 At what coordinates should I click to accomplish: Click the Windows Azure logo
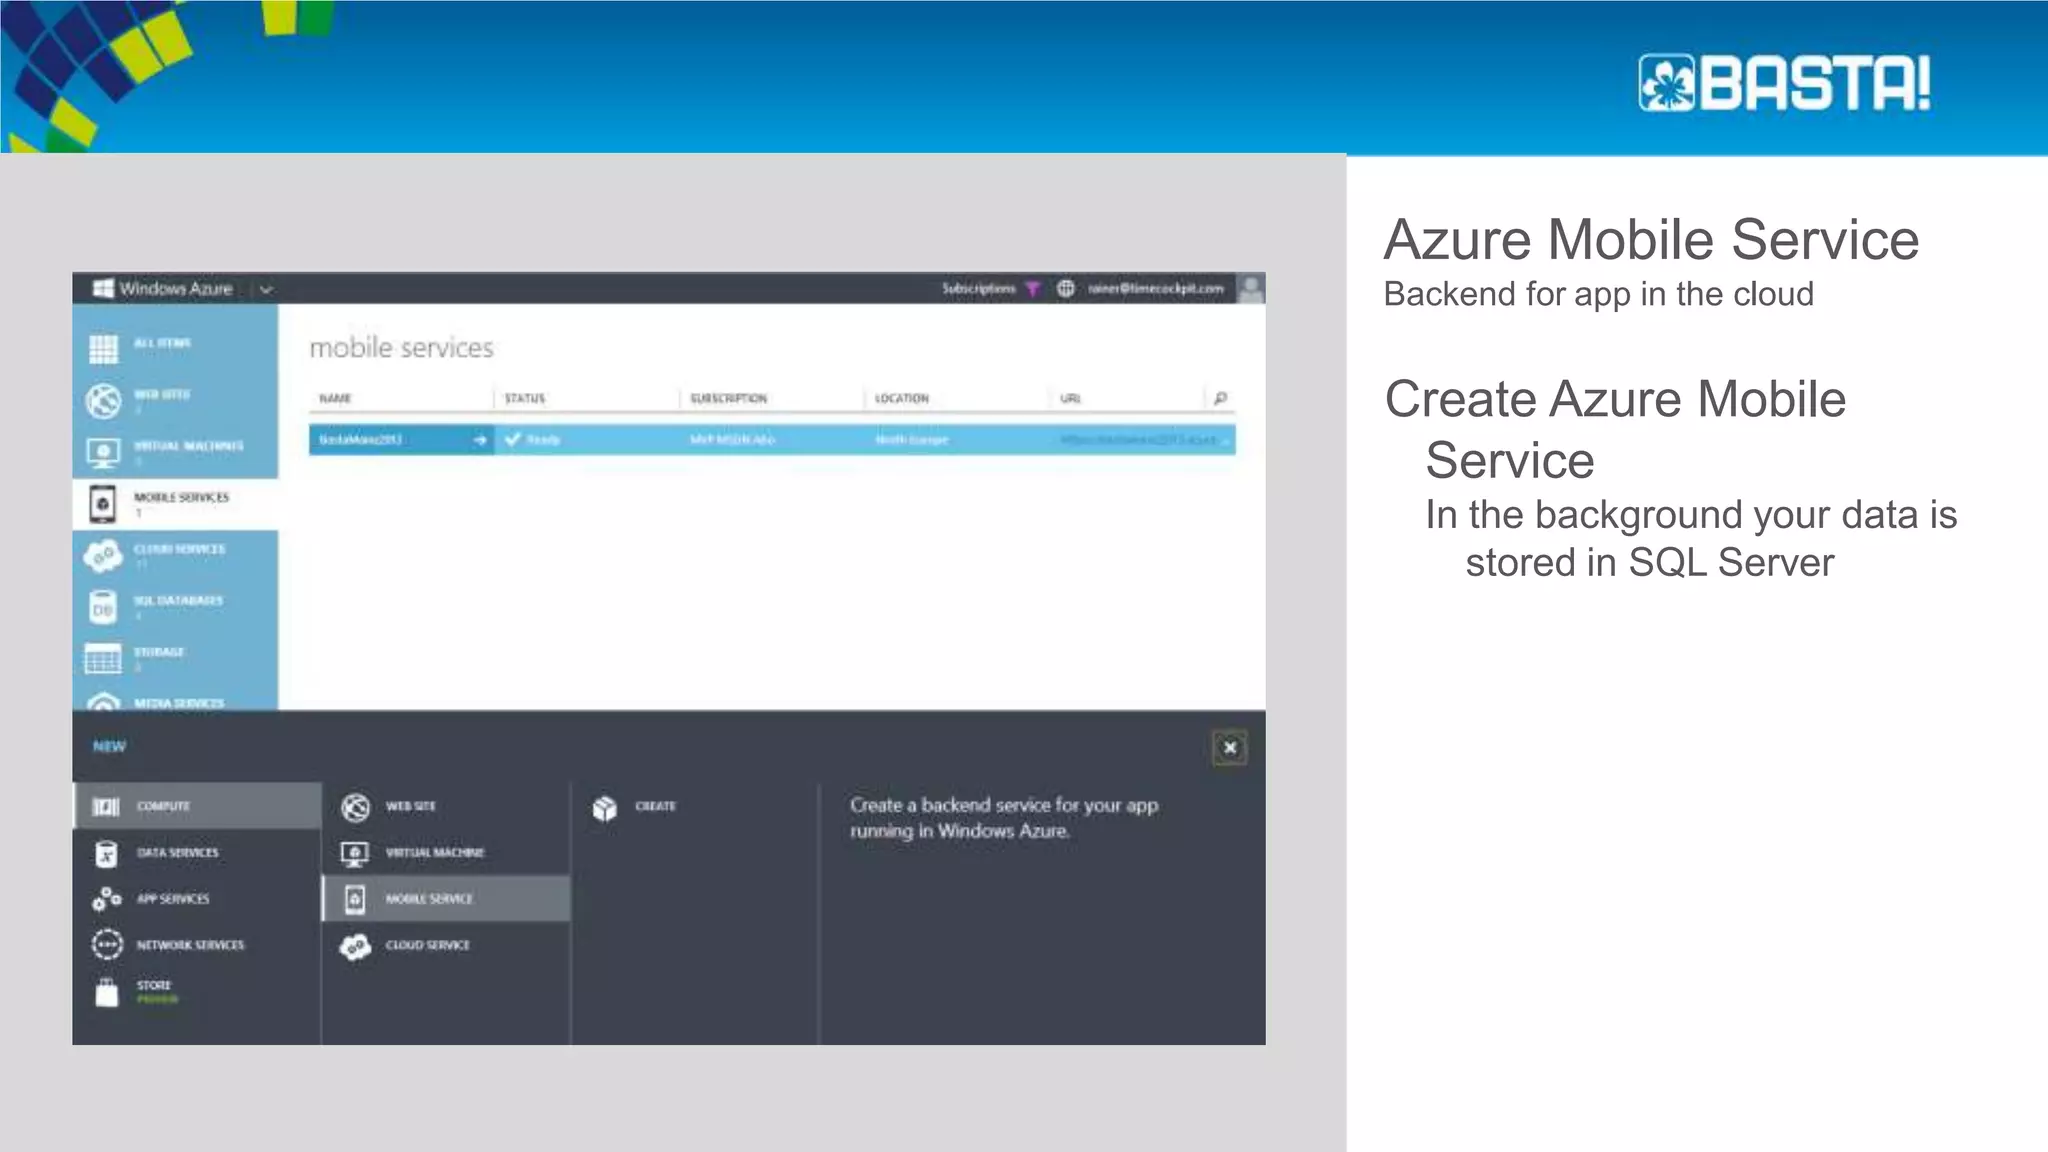point(163,289)
